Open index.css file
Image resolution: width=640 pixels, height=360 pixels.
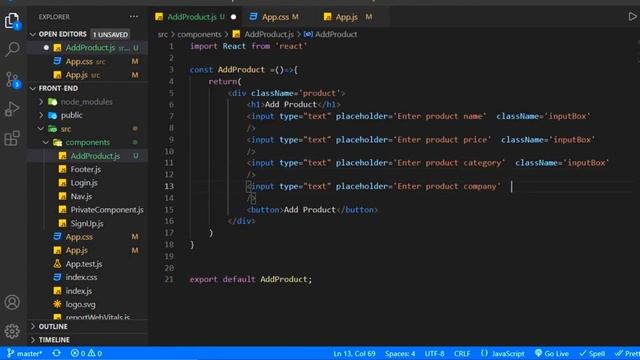81,277
